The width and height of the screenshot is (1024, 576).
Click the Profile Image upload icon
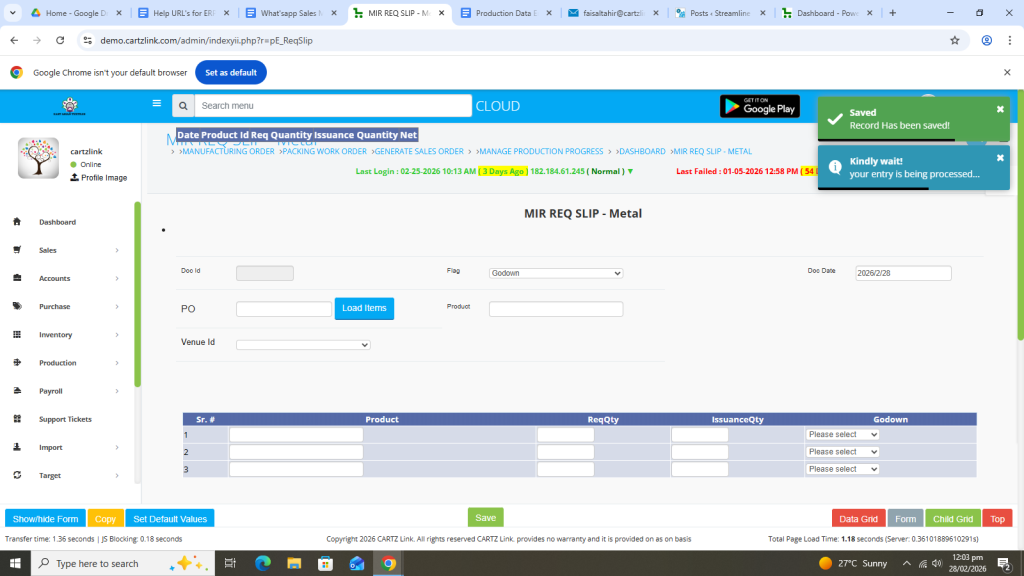coord(74,177)
